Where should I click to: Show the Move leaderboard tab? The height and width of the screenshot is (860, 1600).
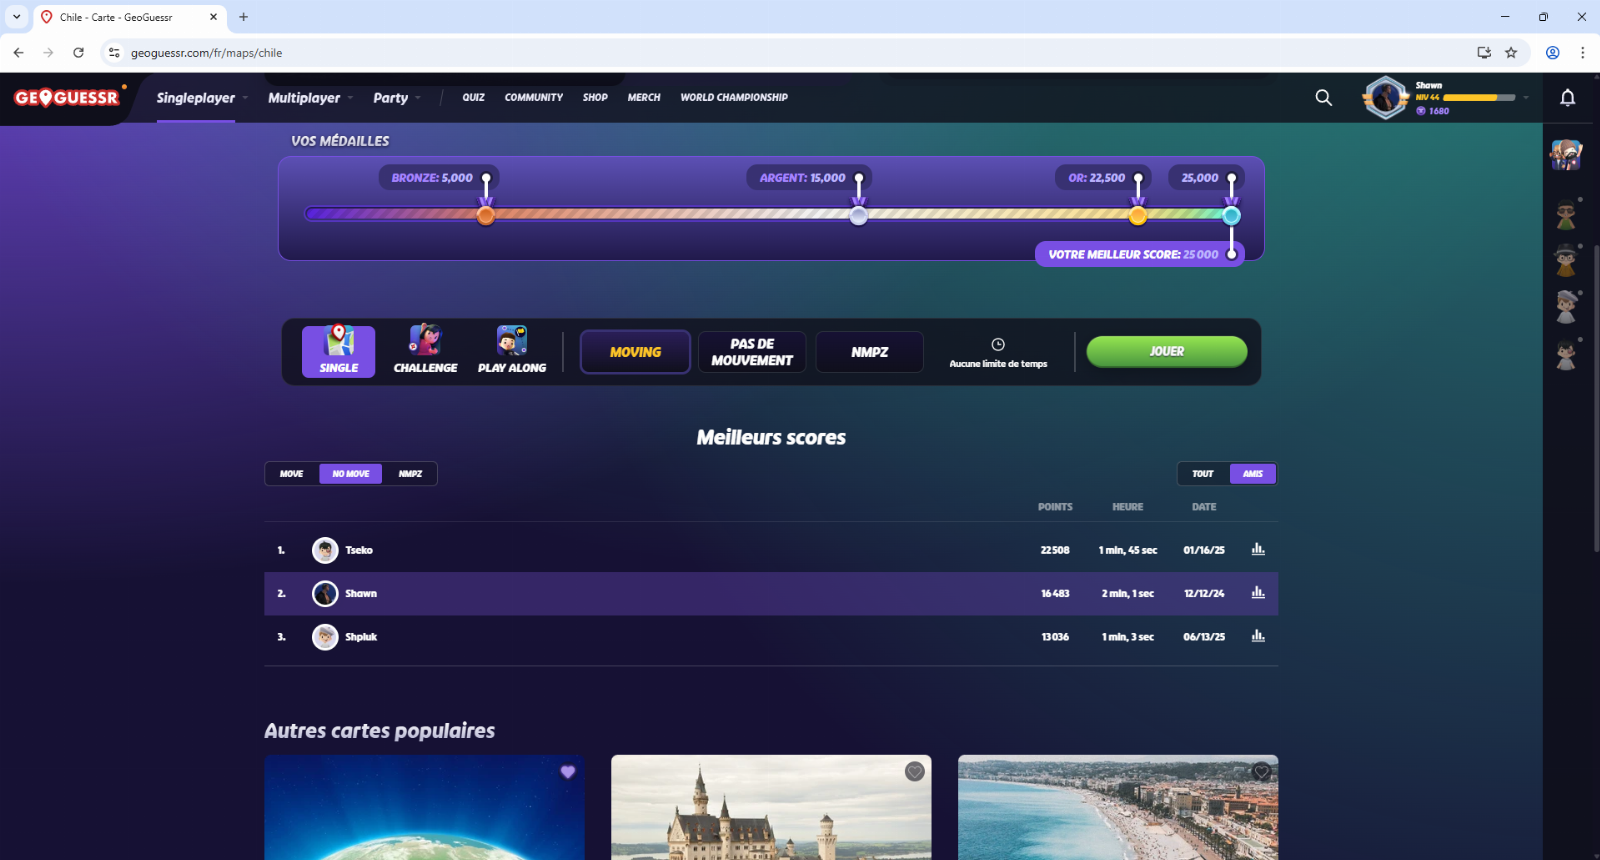click(292, 474)
